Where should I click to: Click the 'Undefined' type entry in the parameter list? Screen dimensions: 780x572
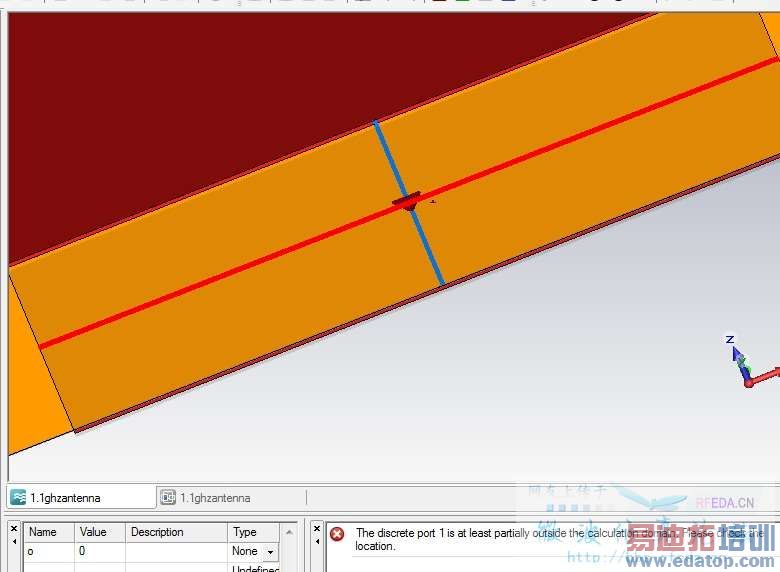pos(255,568)
